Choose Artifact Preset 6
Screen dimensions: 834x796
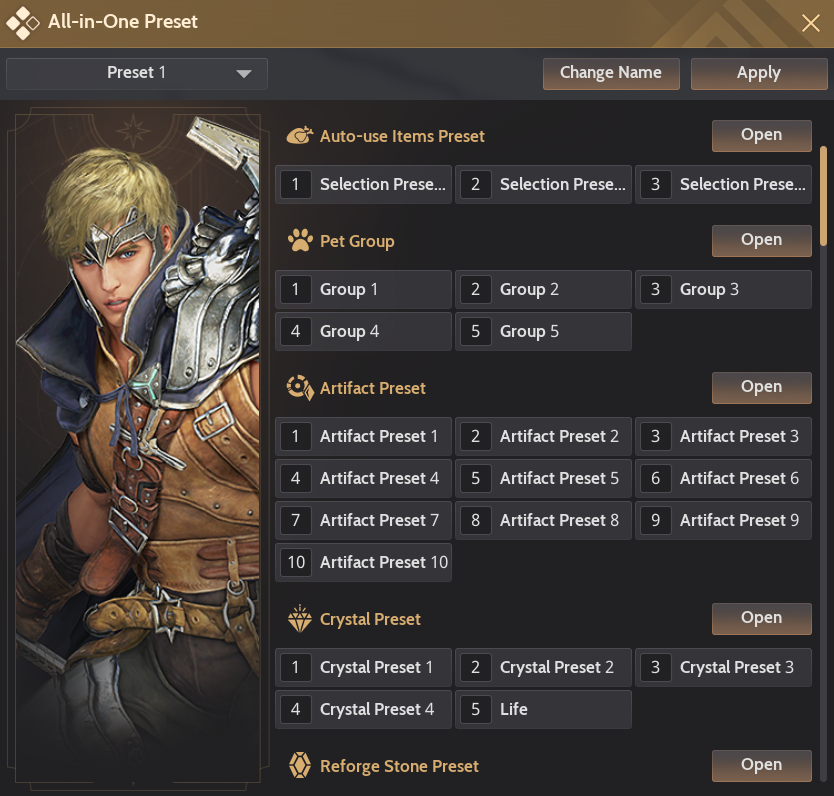coord(723,478)
